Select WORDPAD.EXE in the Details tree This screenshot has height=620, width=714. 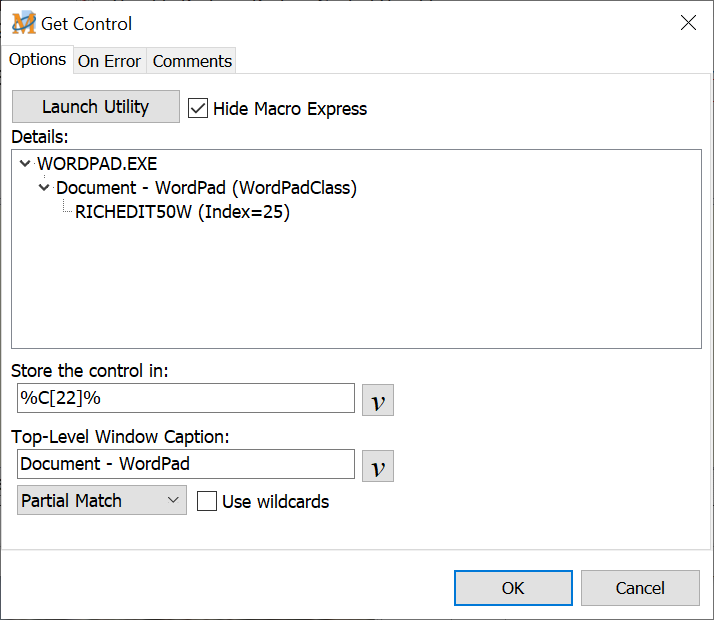coord(97,164)
